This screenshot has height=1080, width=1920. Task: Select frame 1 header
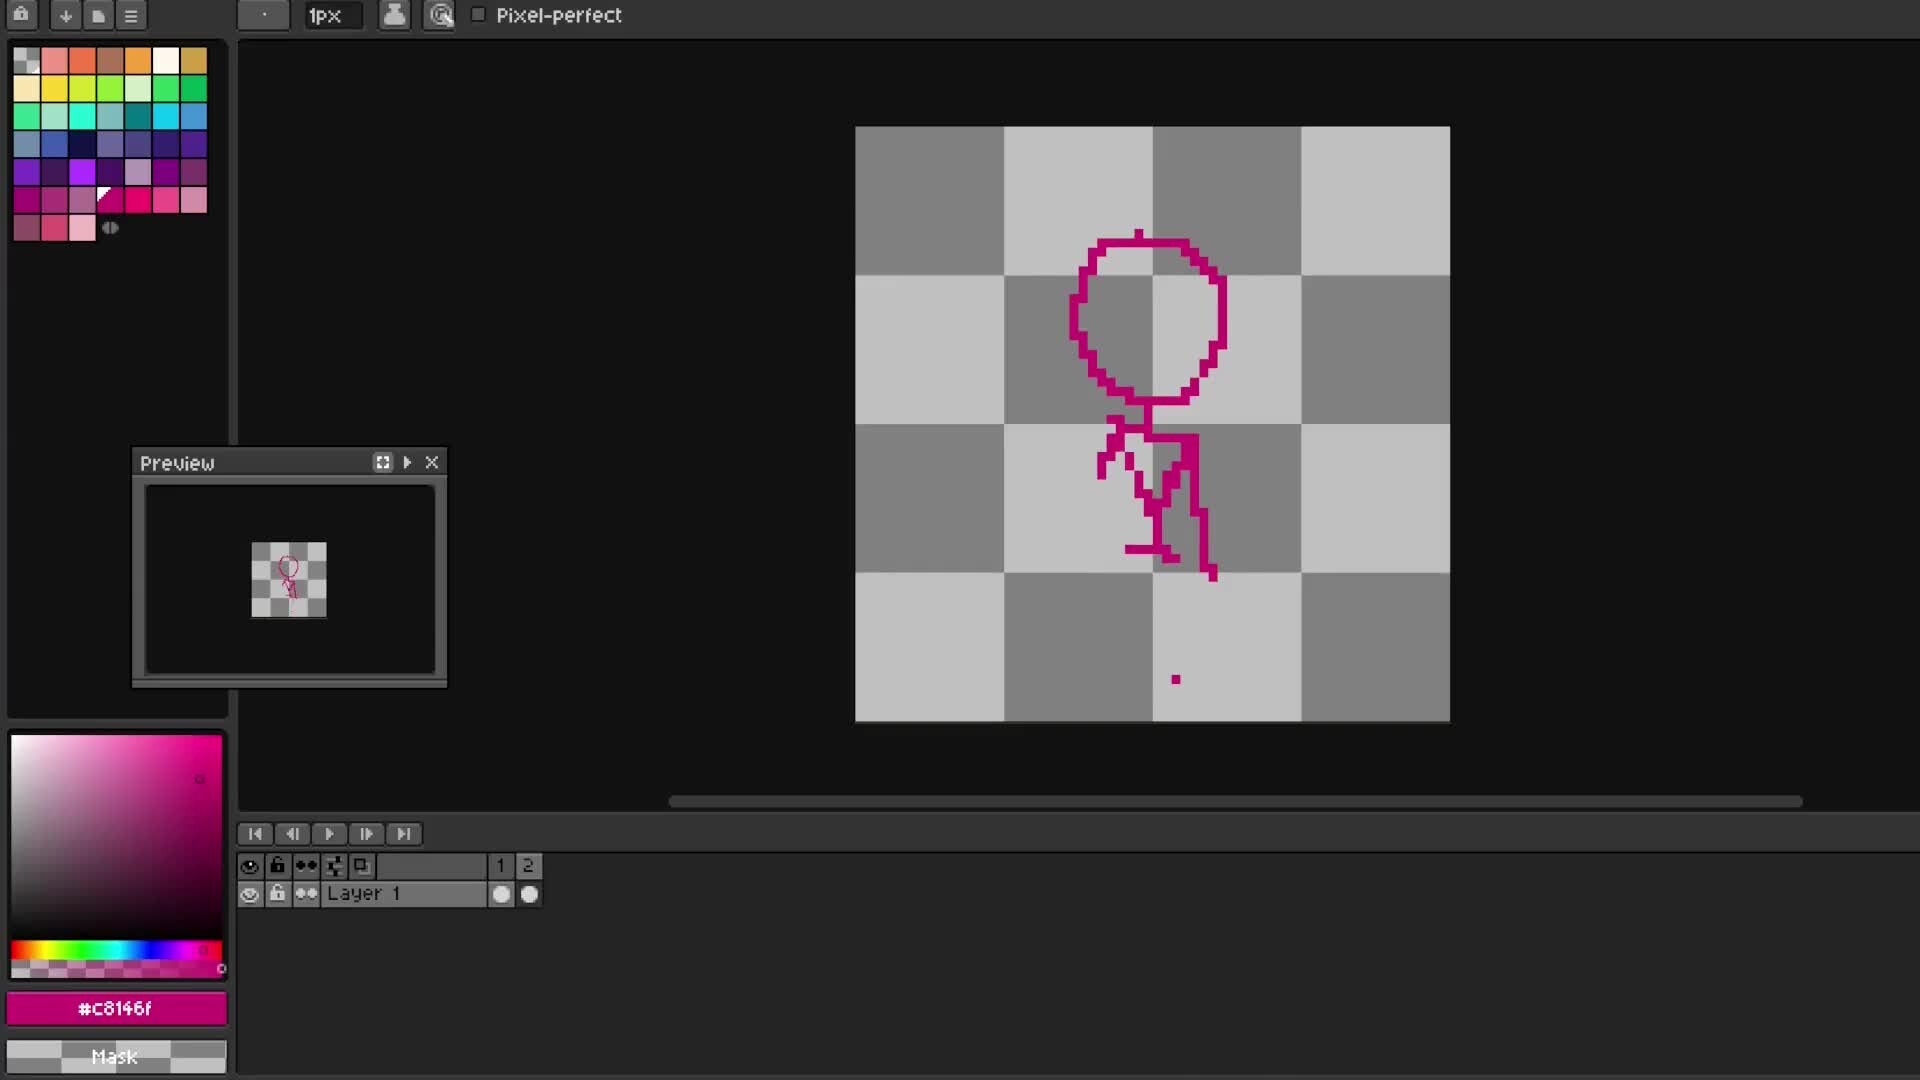(x=500, y=866)
